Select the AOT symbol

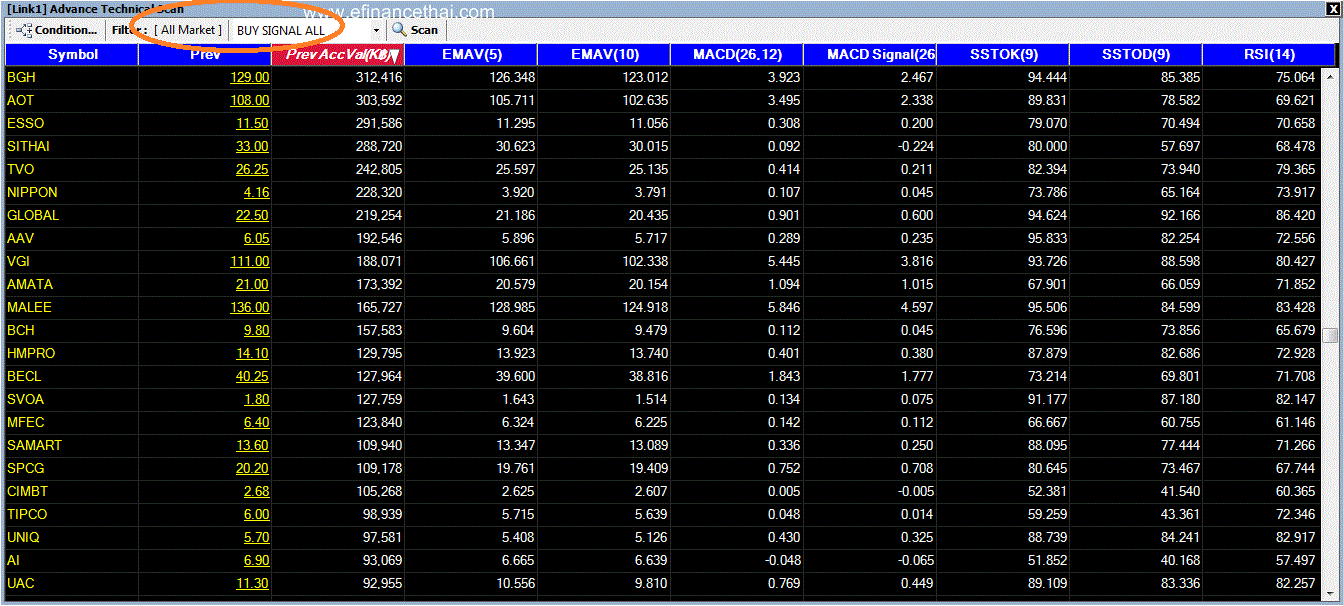click(20, 100)
